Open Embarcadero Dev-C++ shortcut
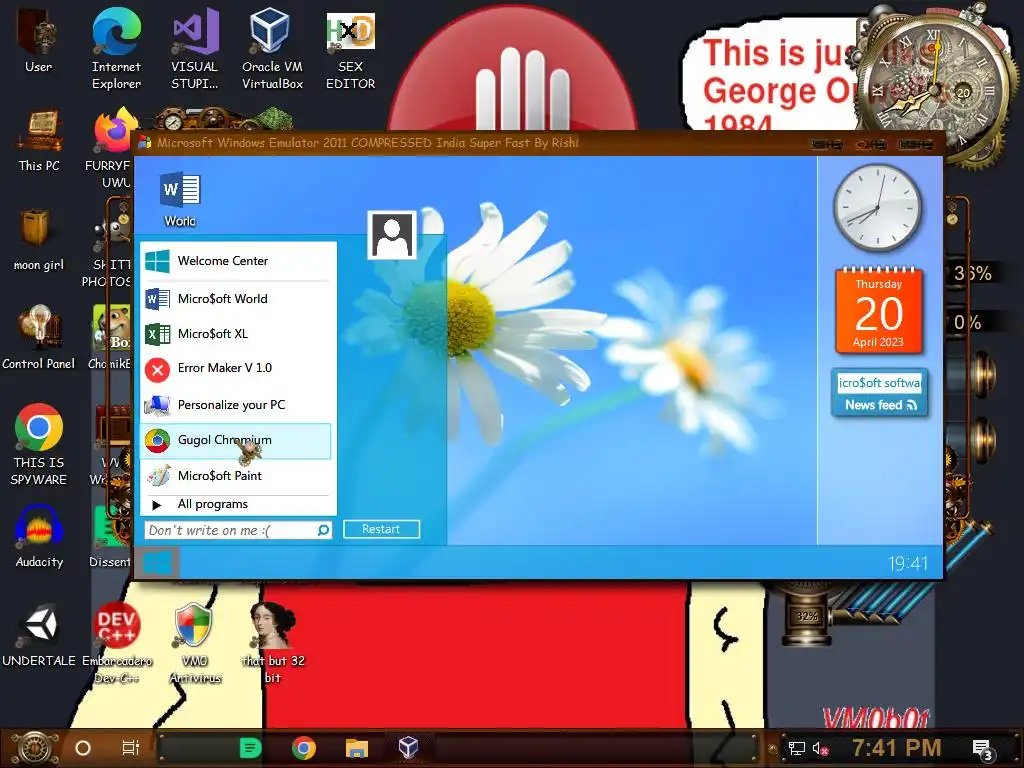Viewport: 1024px width, 768px height. tap(116, 643)
